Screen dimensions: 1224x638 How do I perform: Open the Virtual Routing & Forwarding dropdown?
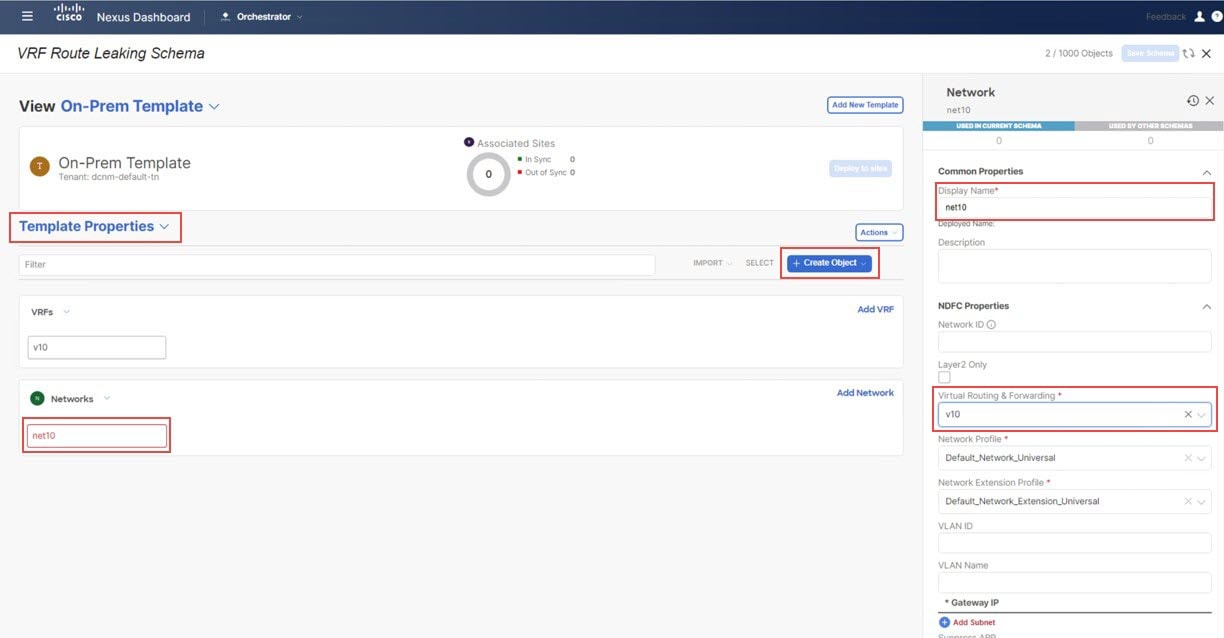click(1202, 414)
